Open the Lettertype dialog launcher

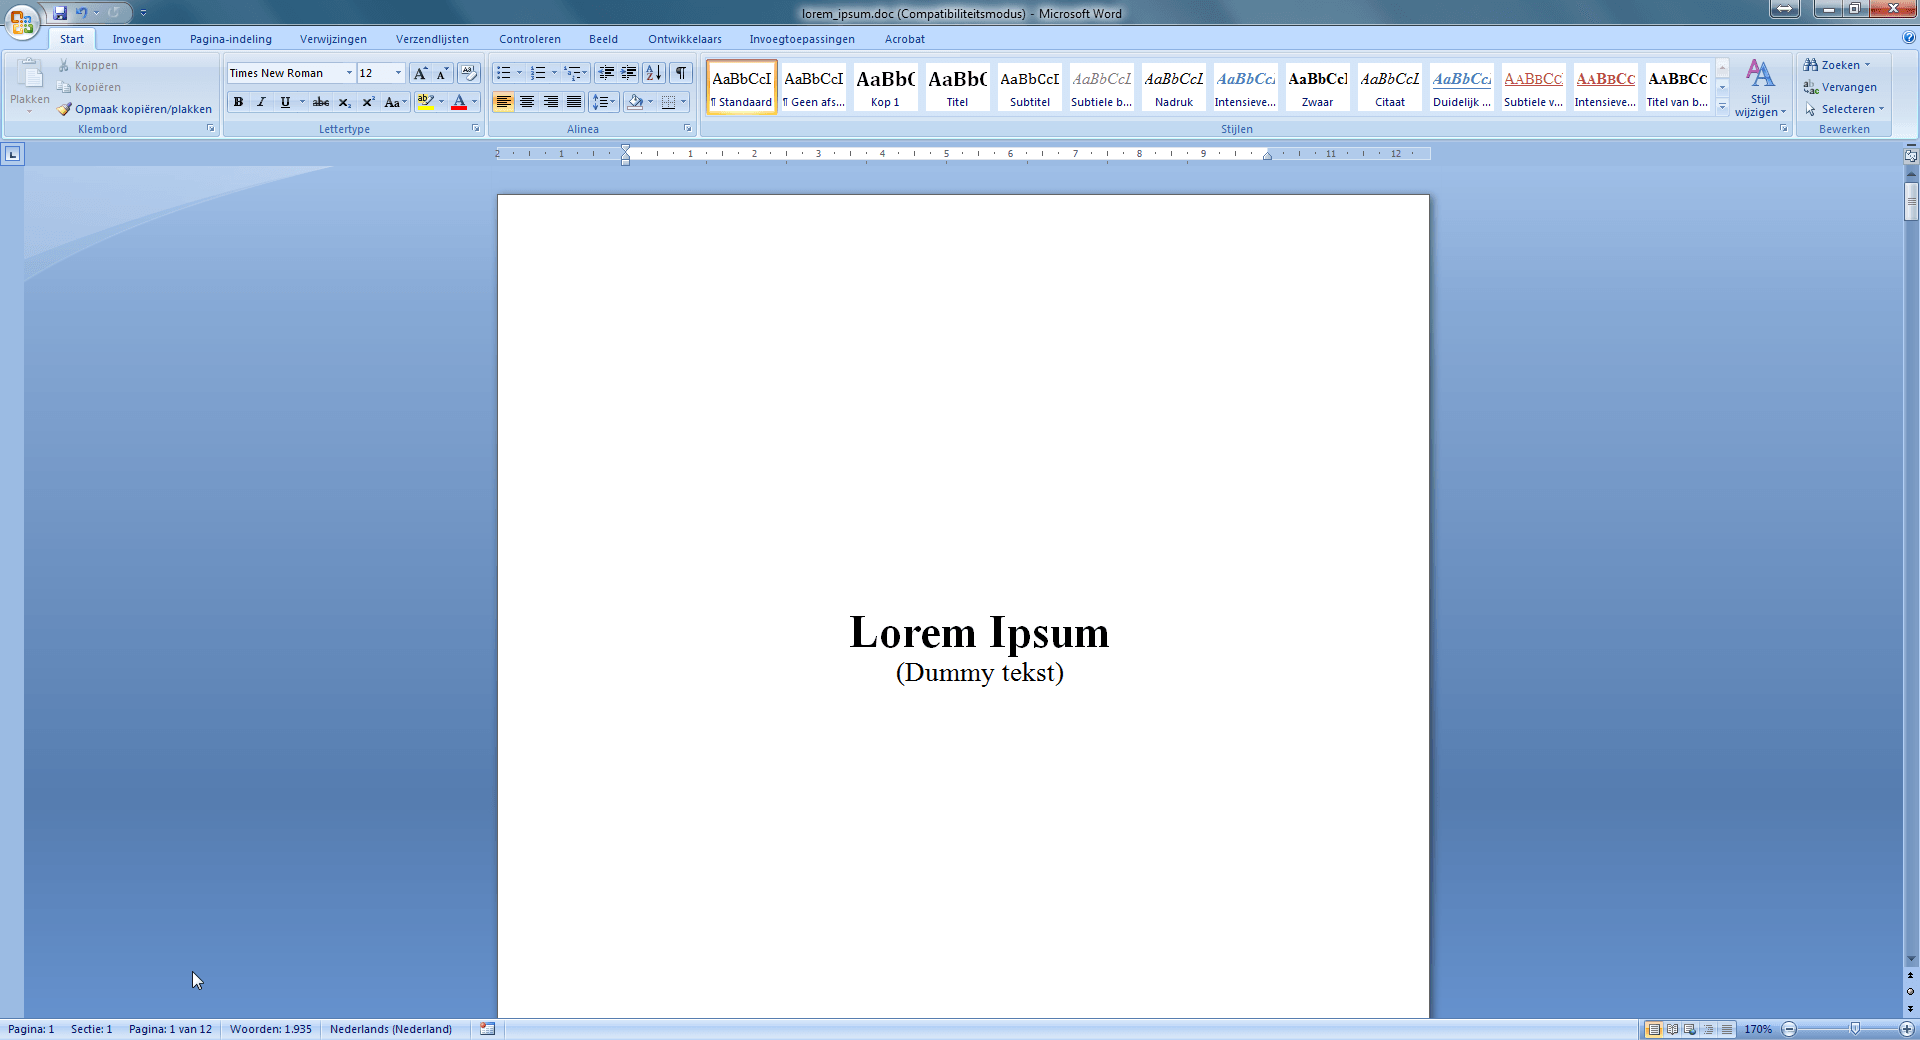click(475, 128)
